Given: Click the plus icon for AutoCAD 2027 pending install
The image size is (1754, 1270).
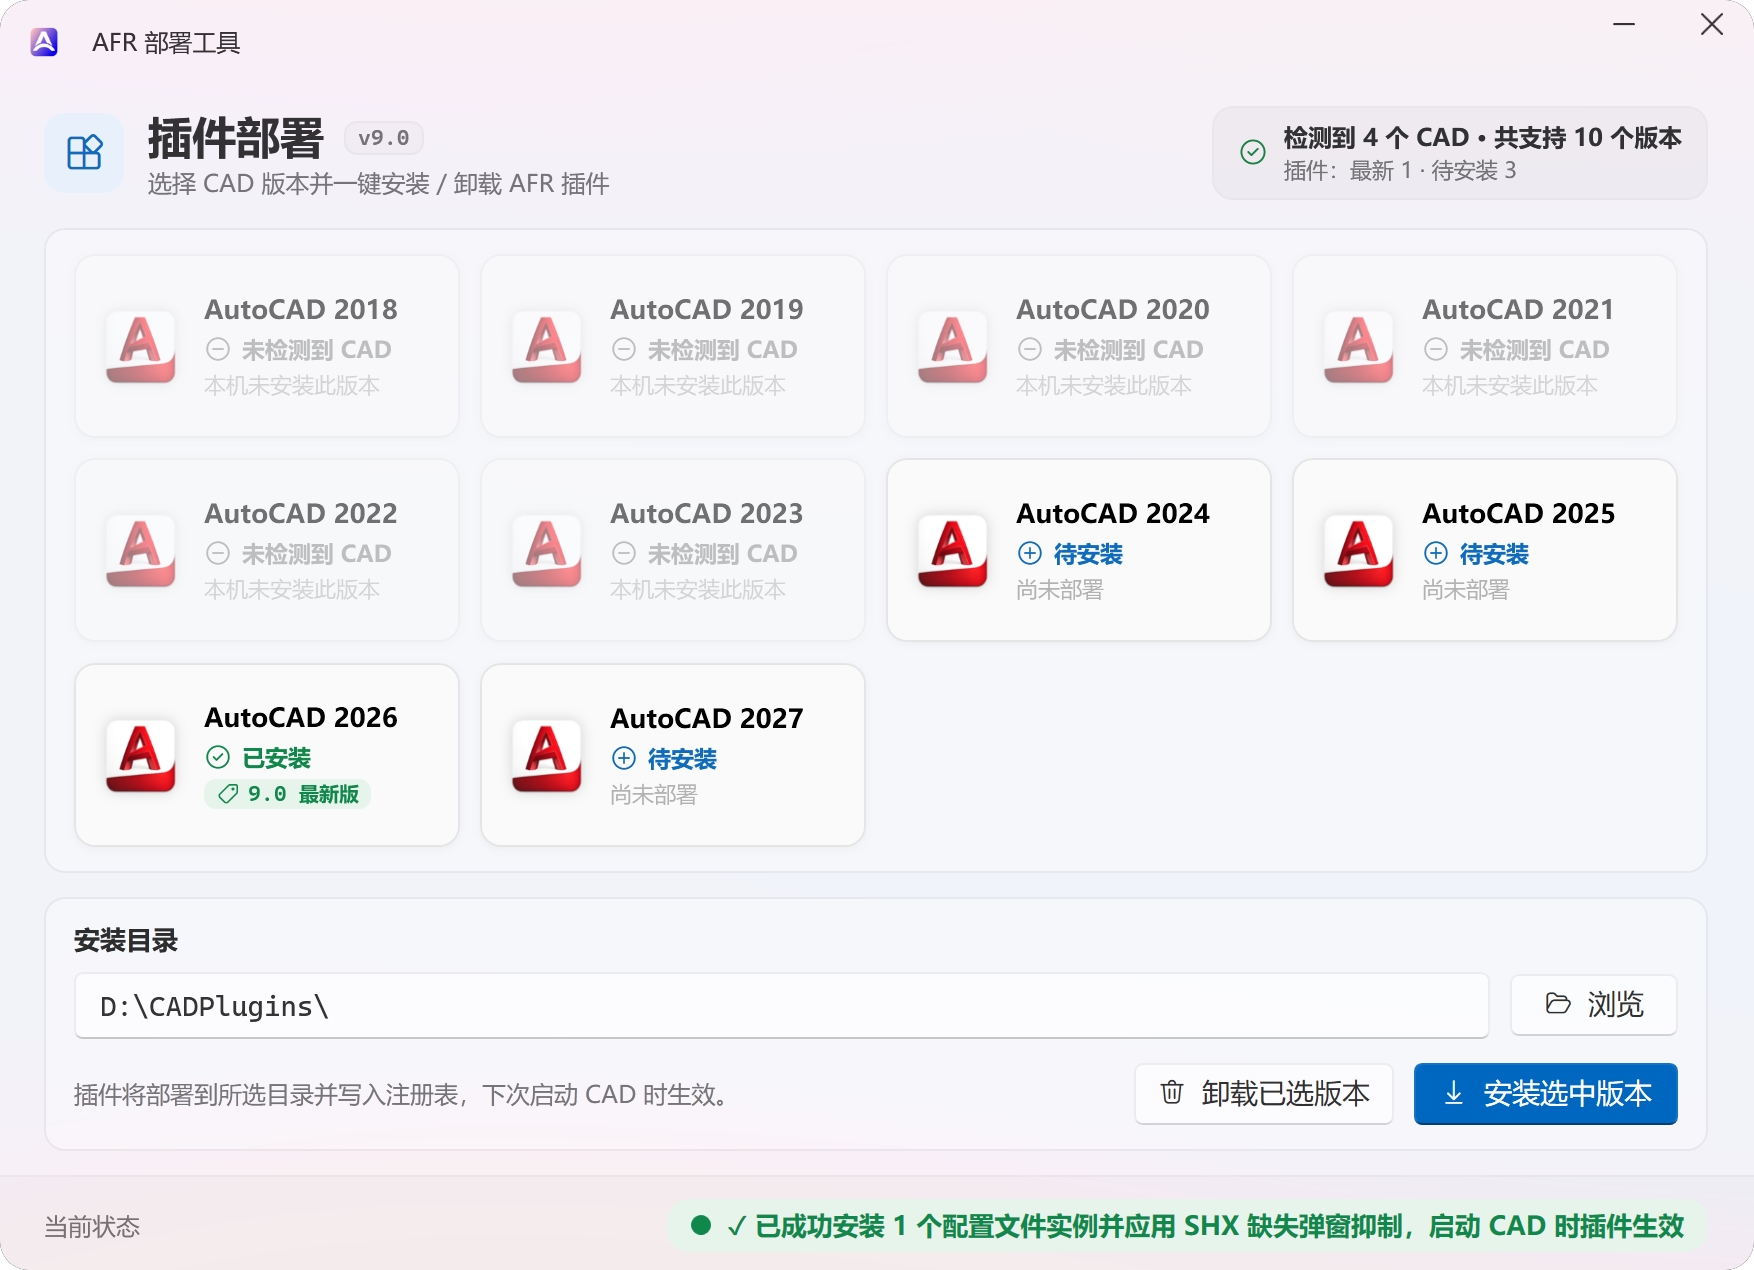Looking at the screenshot, I should click(624, 758).
